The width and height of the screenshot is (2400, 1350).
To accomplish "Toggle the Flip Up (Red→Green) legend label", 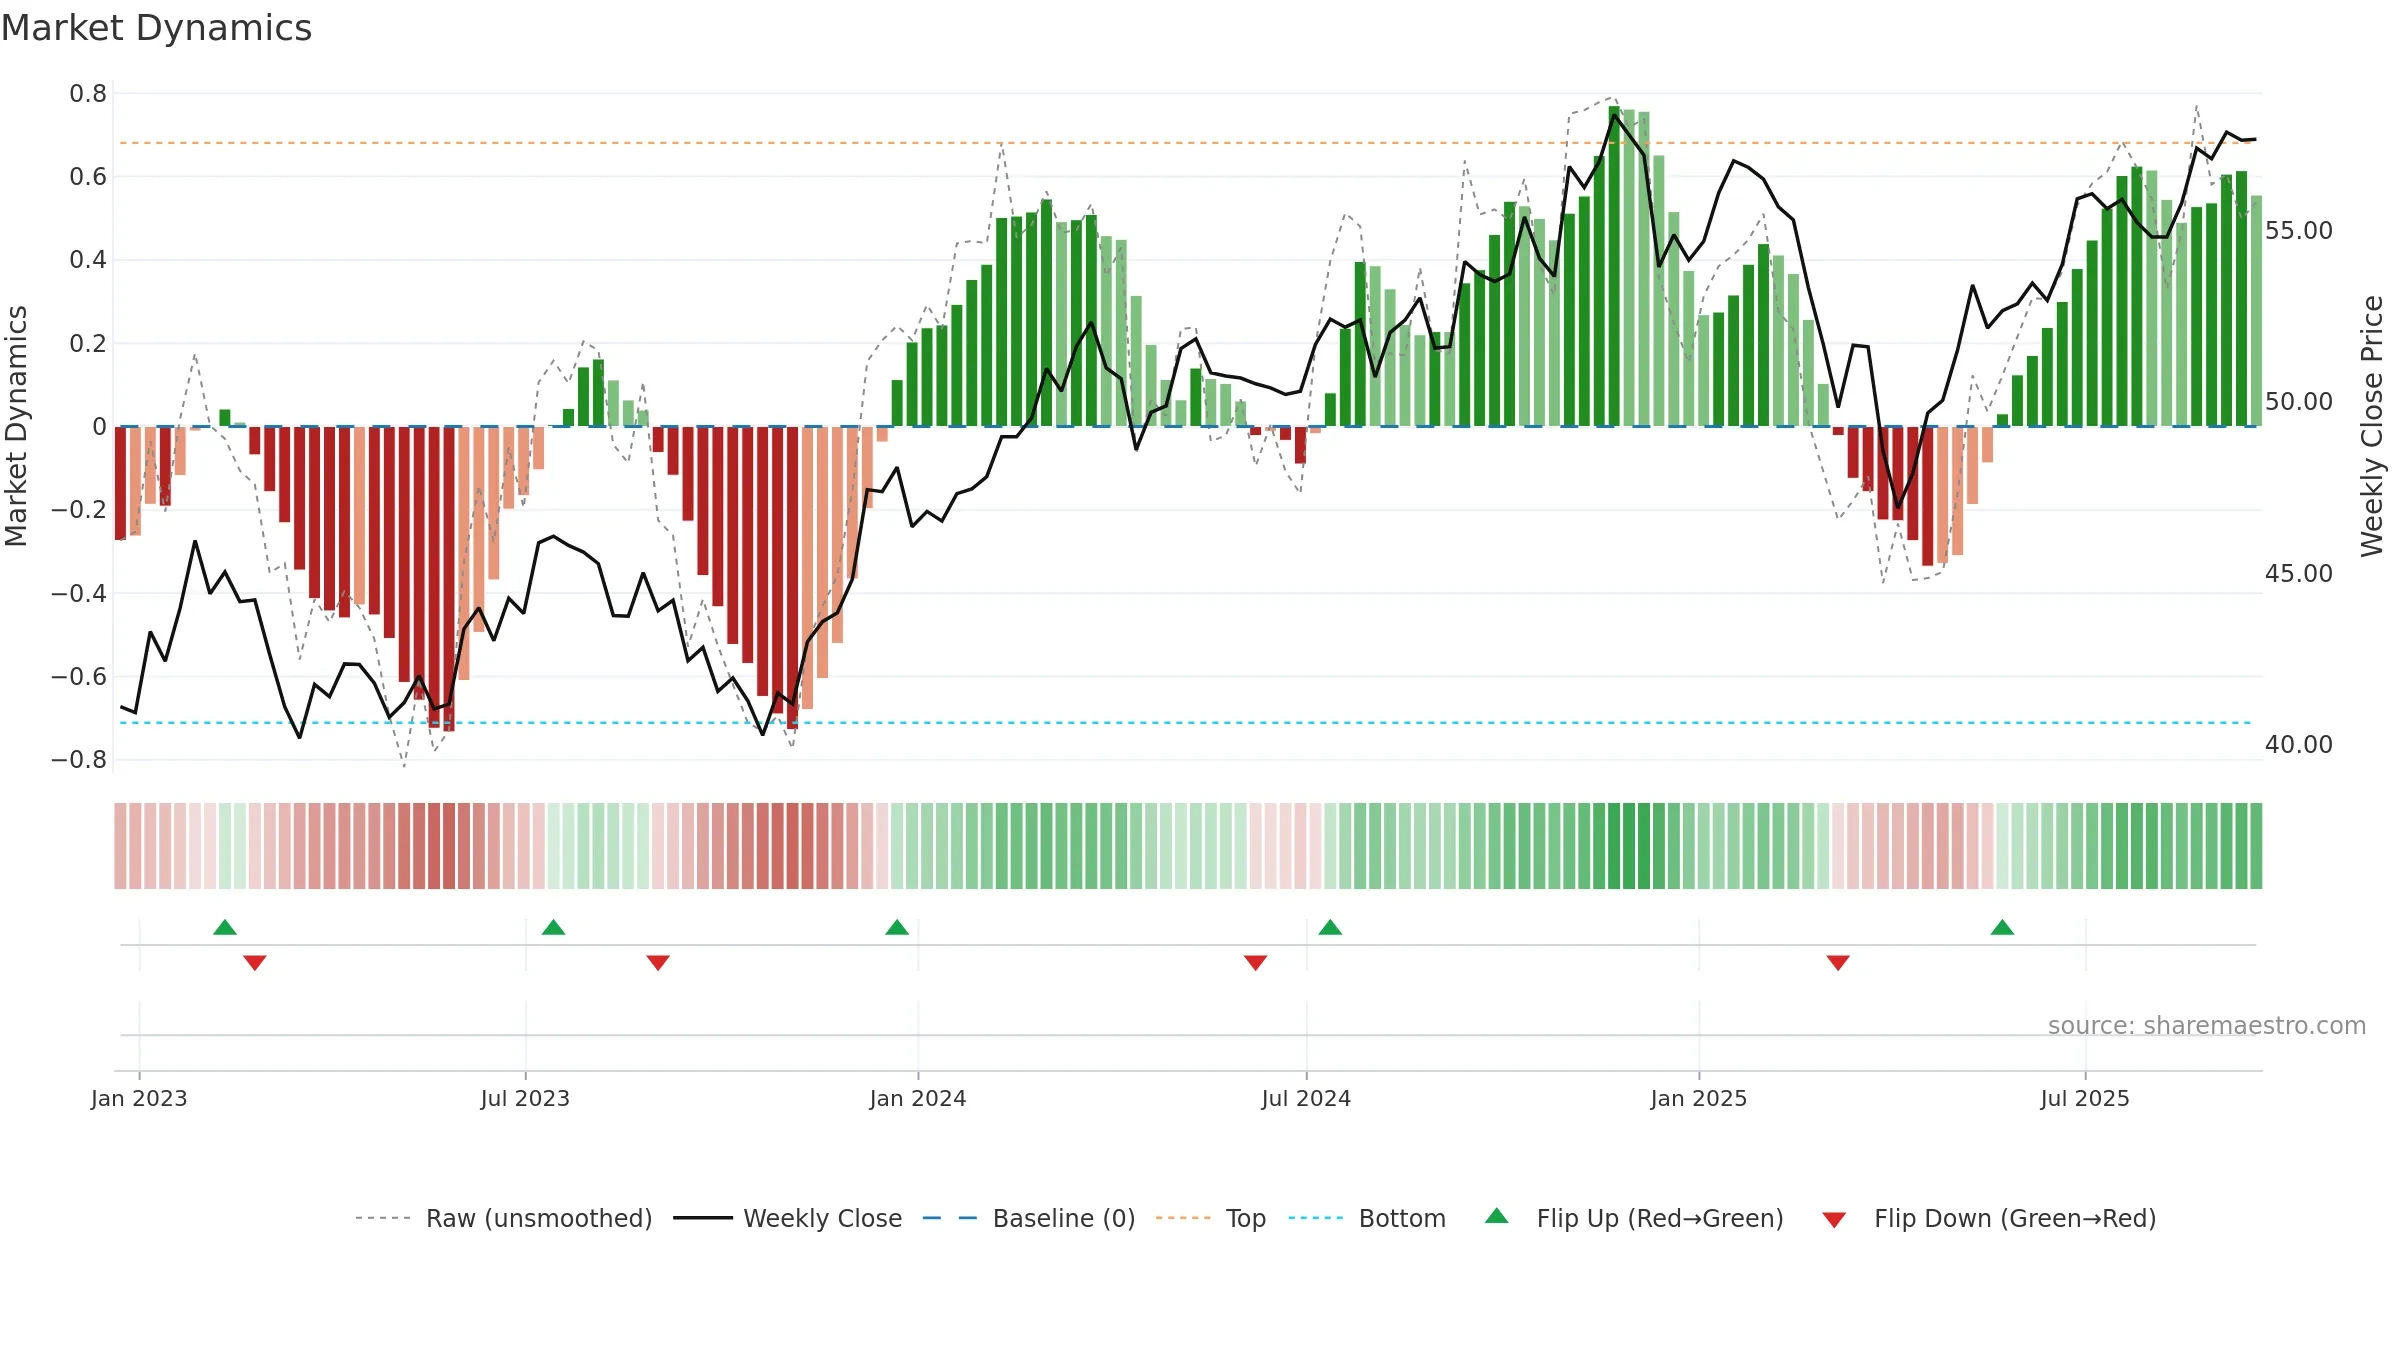I will 1660,1218.
